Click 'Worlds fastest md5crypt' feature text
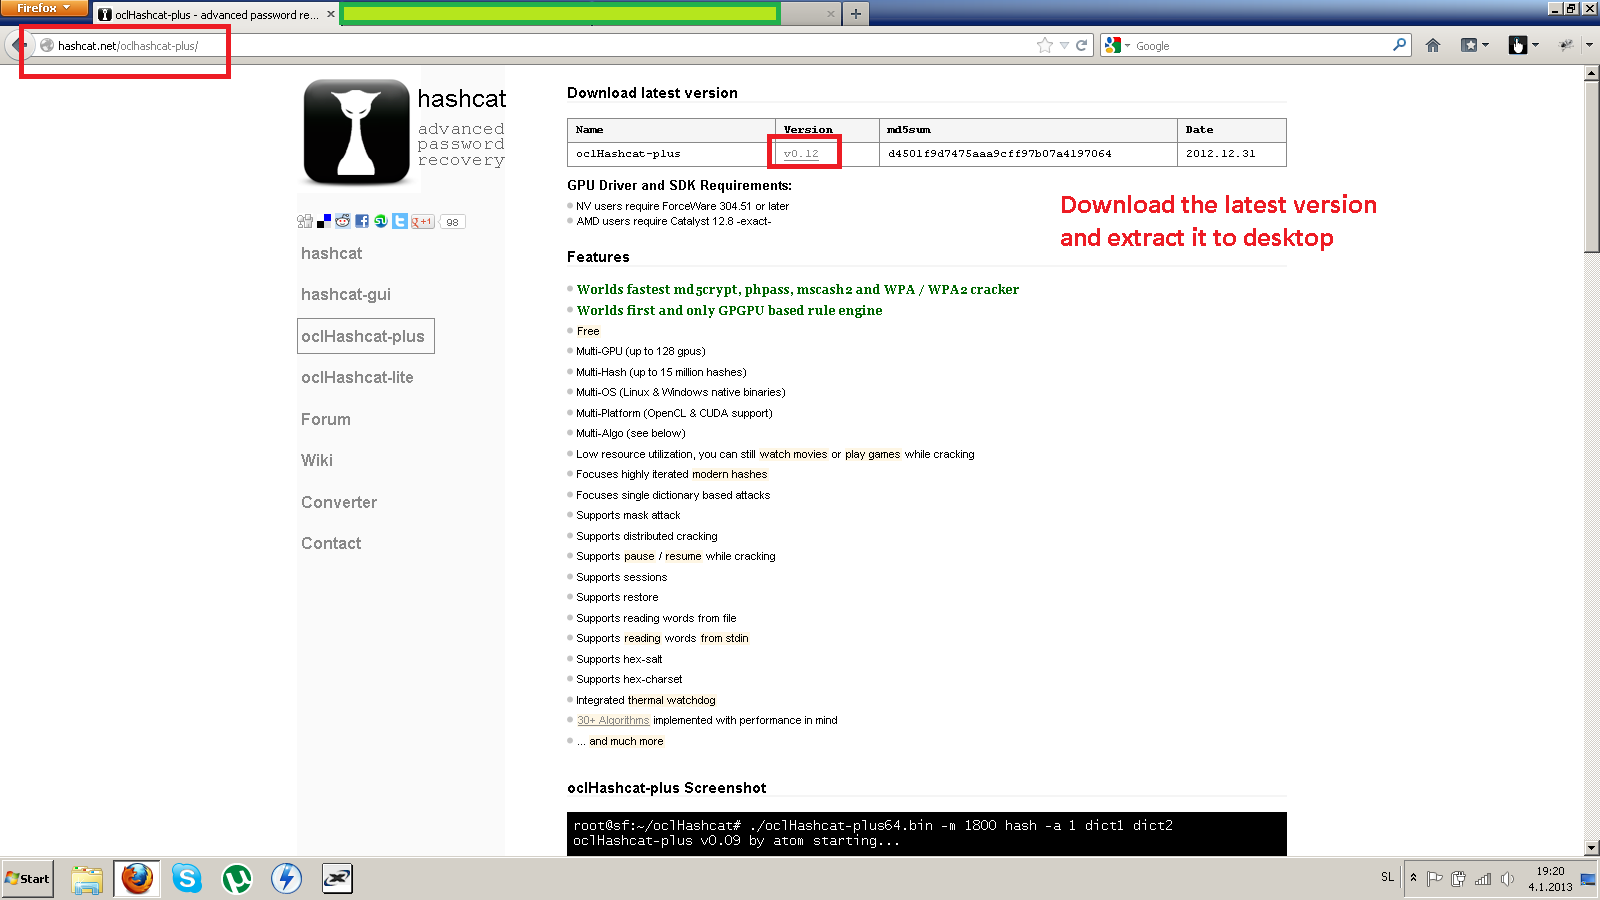1600x900 pixels. 798,290
